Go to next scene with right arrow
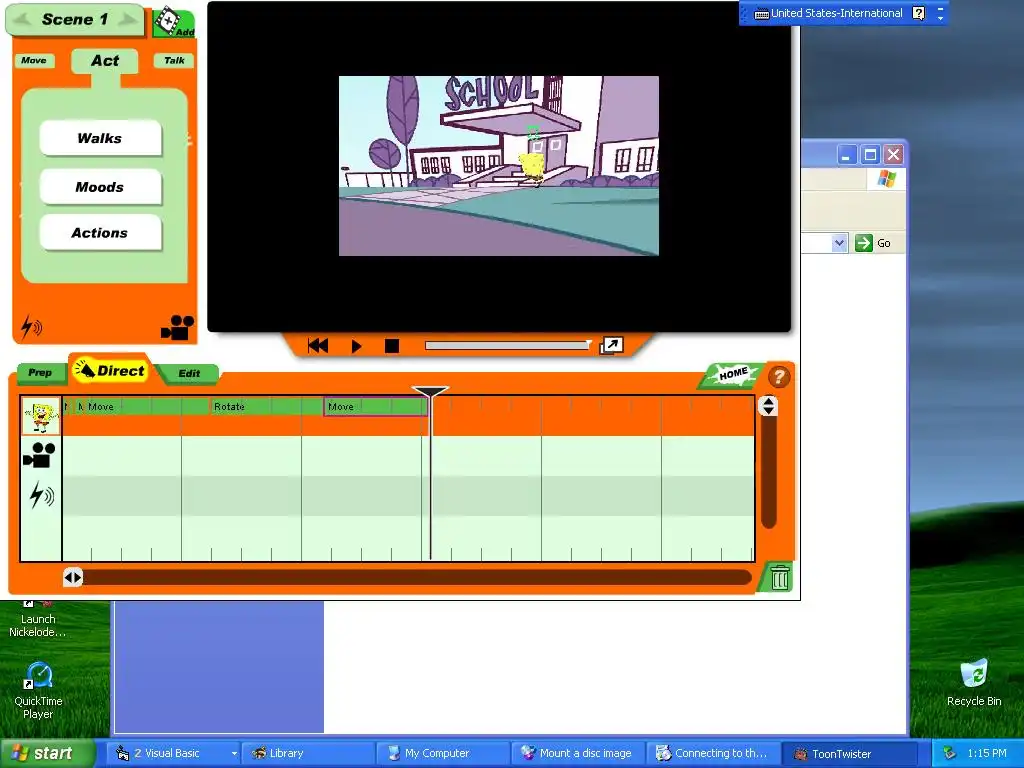 pyautogui.click(x=128, y=20)
